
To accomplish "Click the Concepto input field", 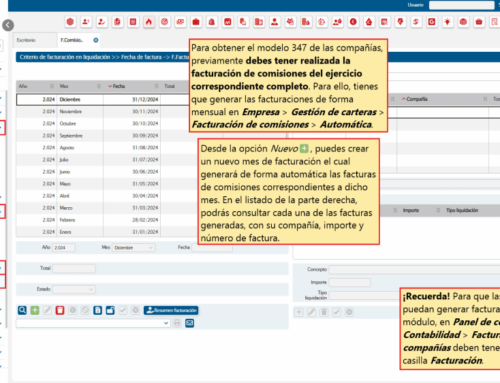I will pyautogui.click(x=414, y=270).
